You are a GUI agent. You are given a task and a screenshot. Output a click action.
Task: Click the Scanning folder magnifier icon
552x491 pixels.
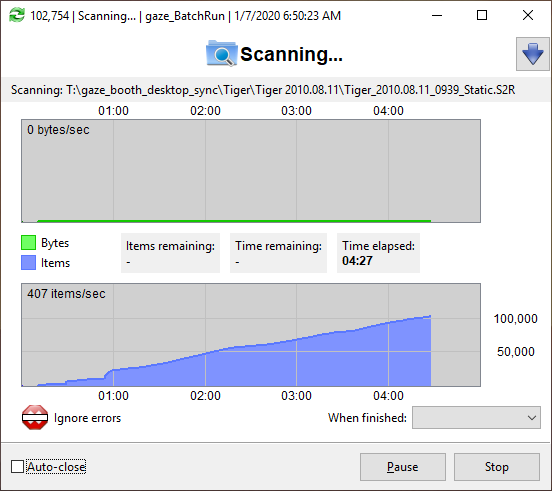[221, 53]
